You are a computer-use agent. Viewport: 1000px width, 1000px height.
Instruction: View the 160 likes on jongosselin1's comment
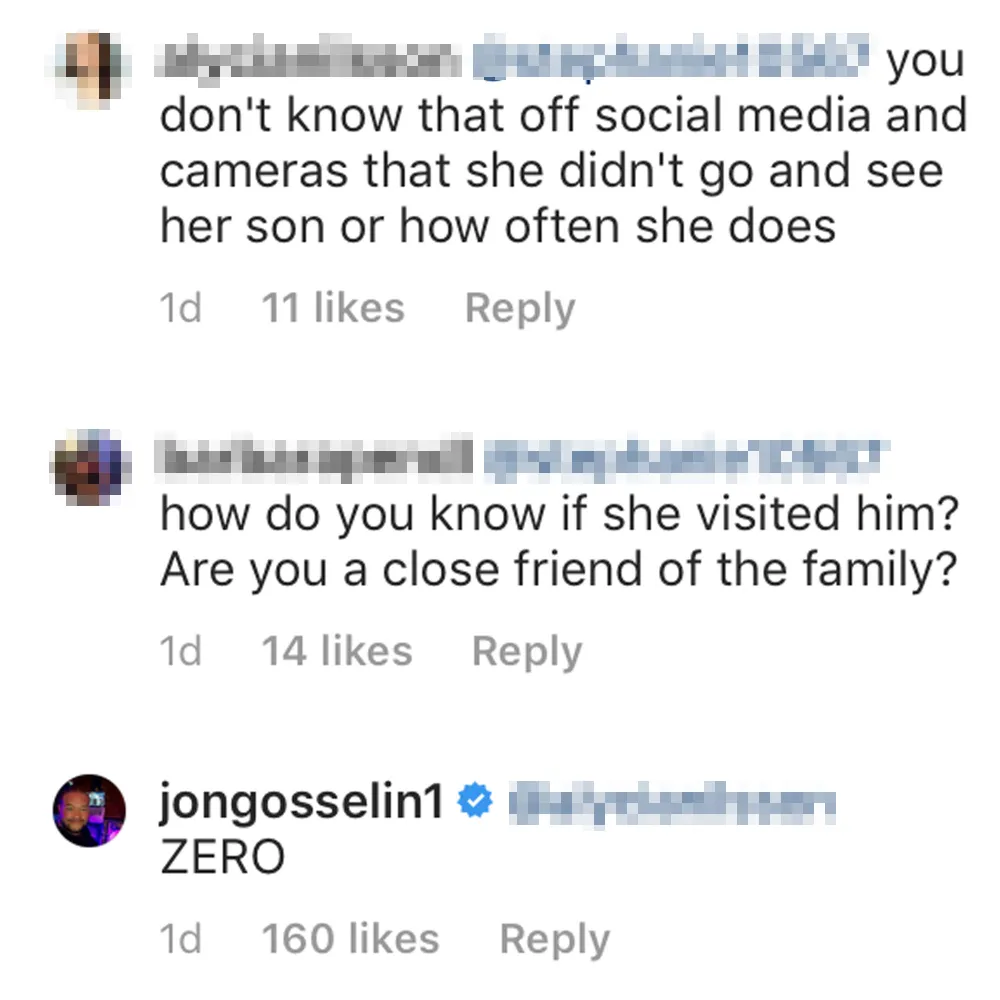point(348,937)
